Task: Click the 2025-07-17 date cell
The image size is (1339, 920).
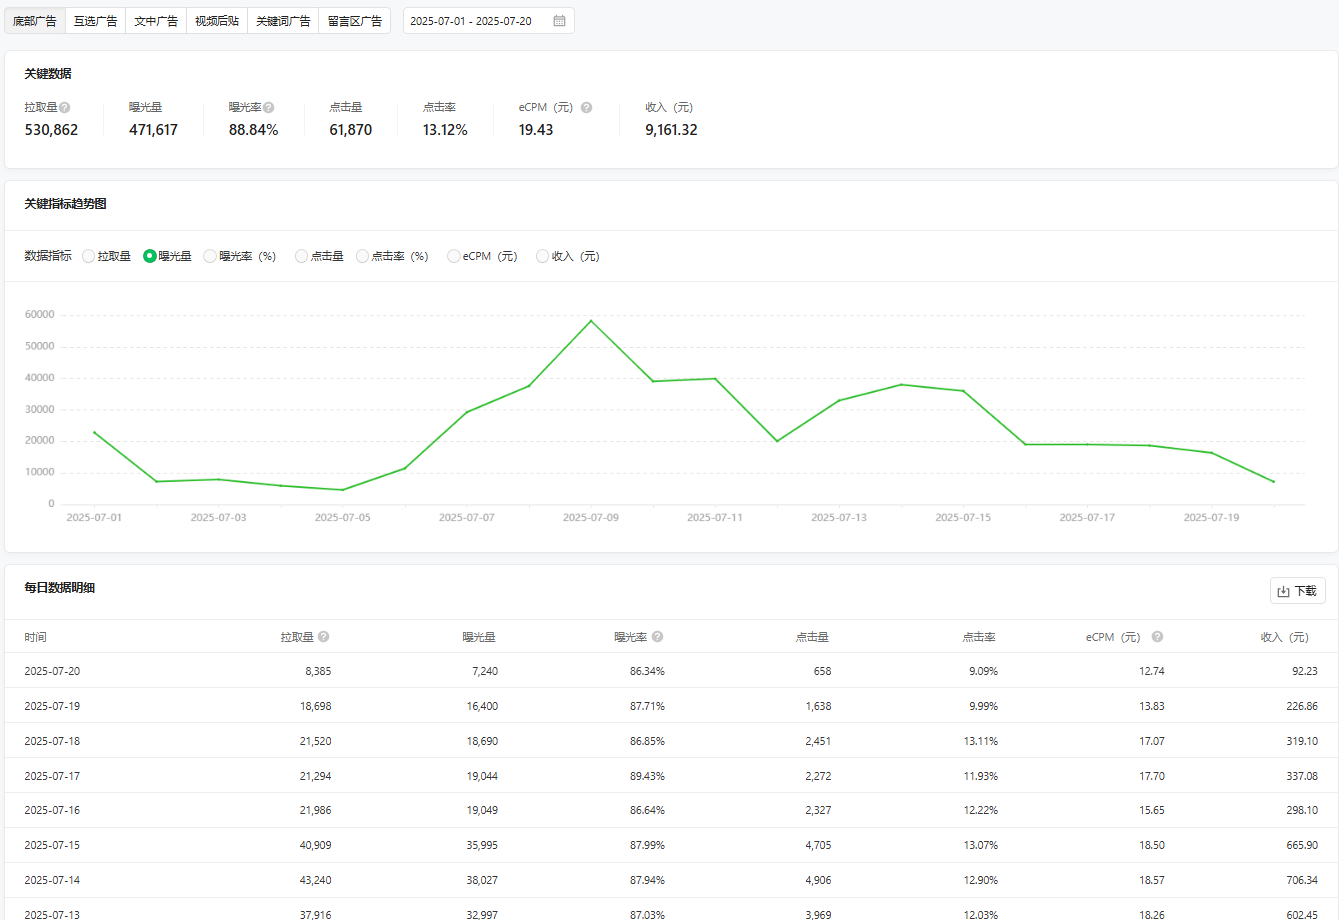Action: point(52,776)
